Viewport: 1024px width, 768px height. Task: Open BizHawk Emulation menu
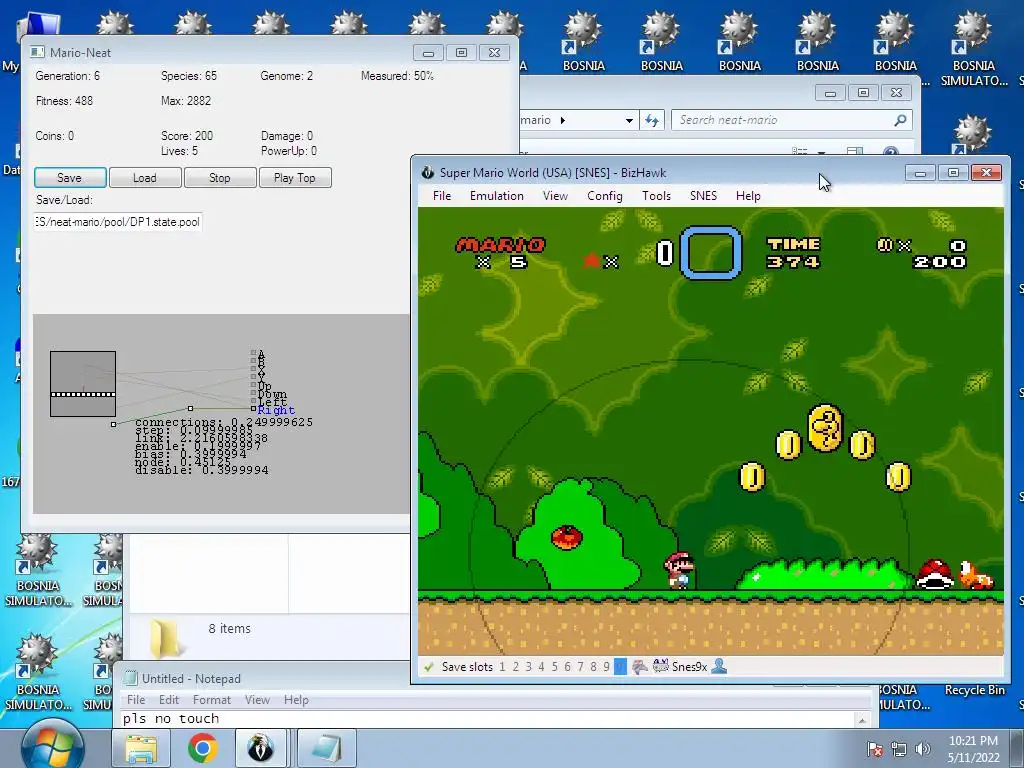click(496, 196)
